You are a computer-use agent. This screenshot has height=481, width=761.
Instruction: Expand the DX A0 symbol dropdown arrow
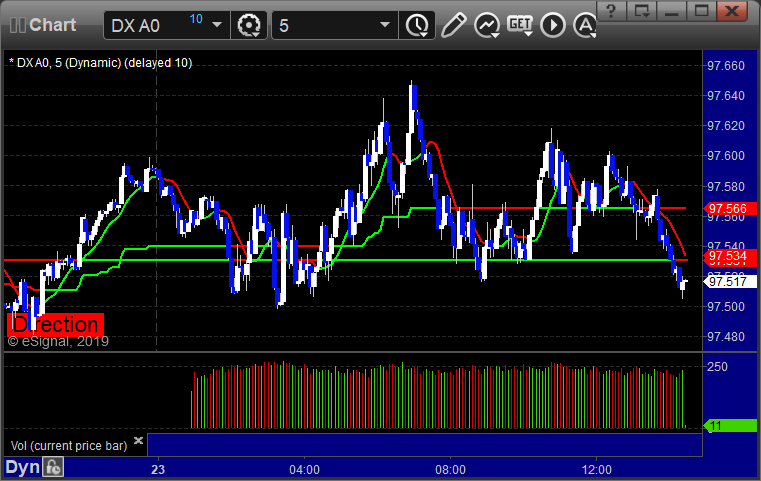click(217, 25)
